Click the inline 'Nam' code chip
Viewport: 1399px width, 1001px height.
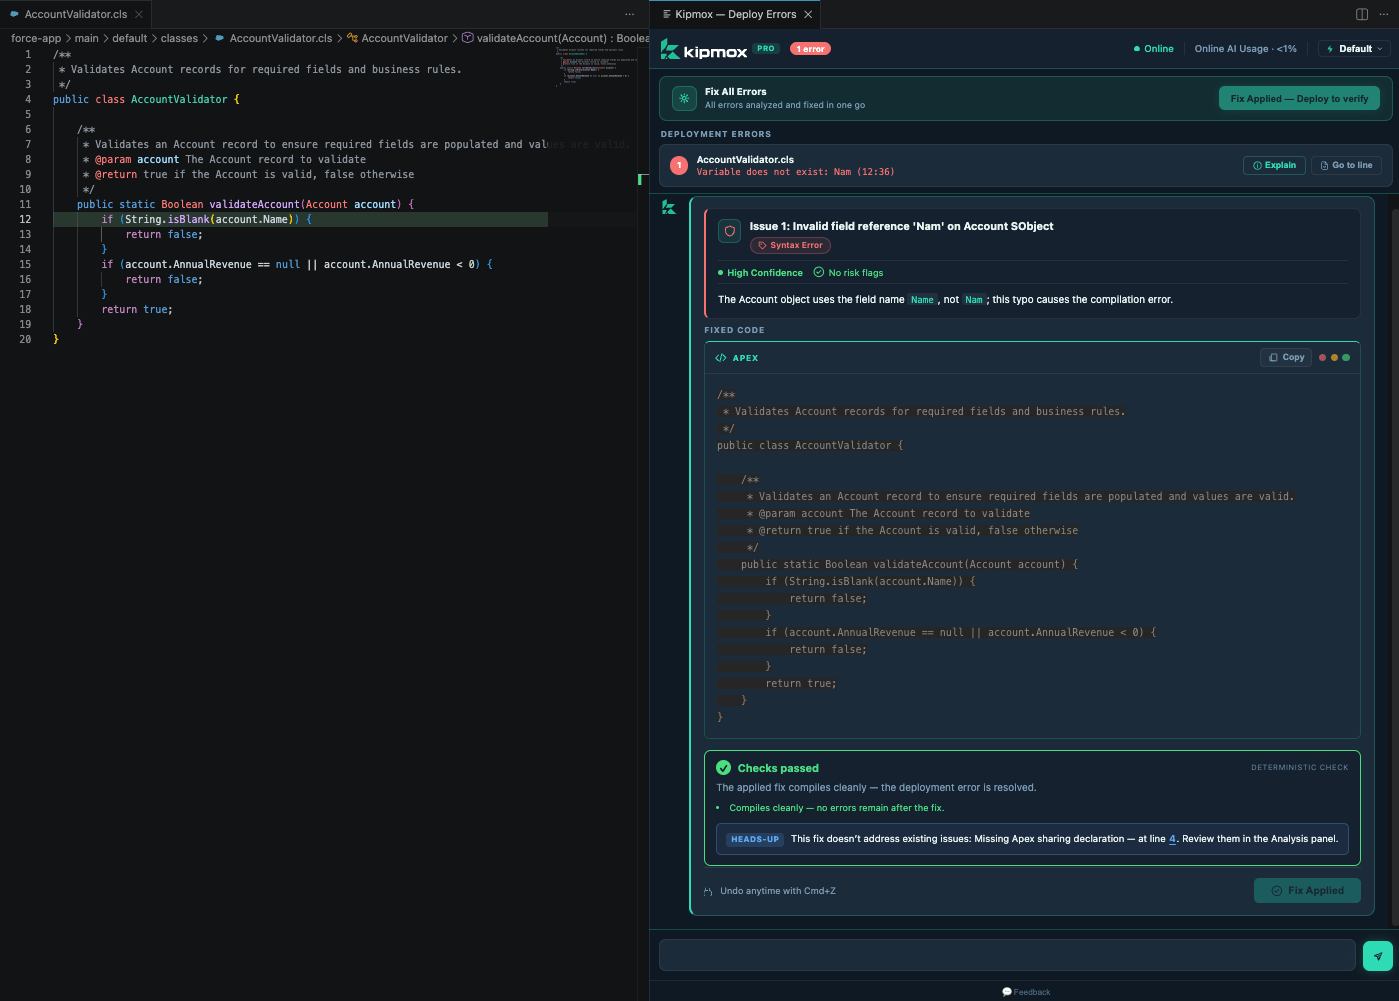(974, 300)
